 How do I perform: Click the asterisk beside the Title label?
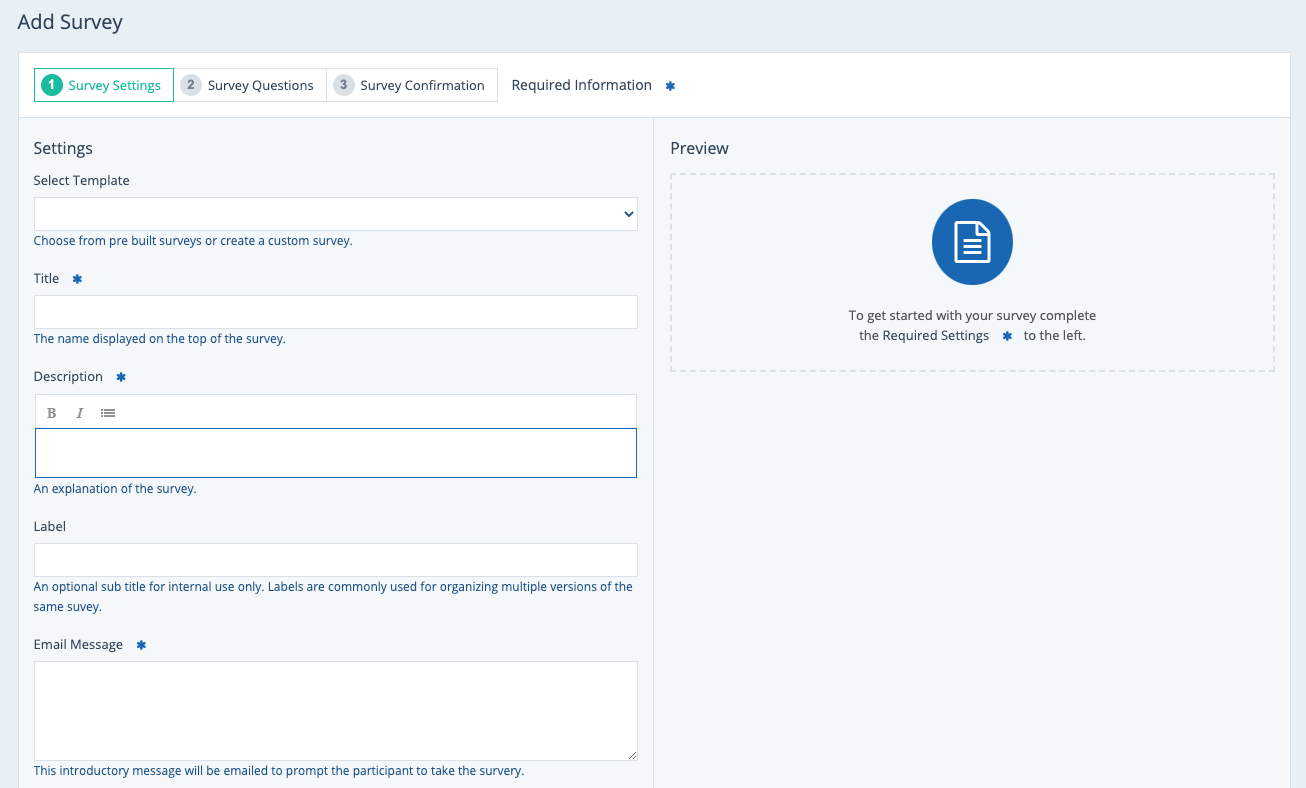coord(77,279)
